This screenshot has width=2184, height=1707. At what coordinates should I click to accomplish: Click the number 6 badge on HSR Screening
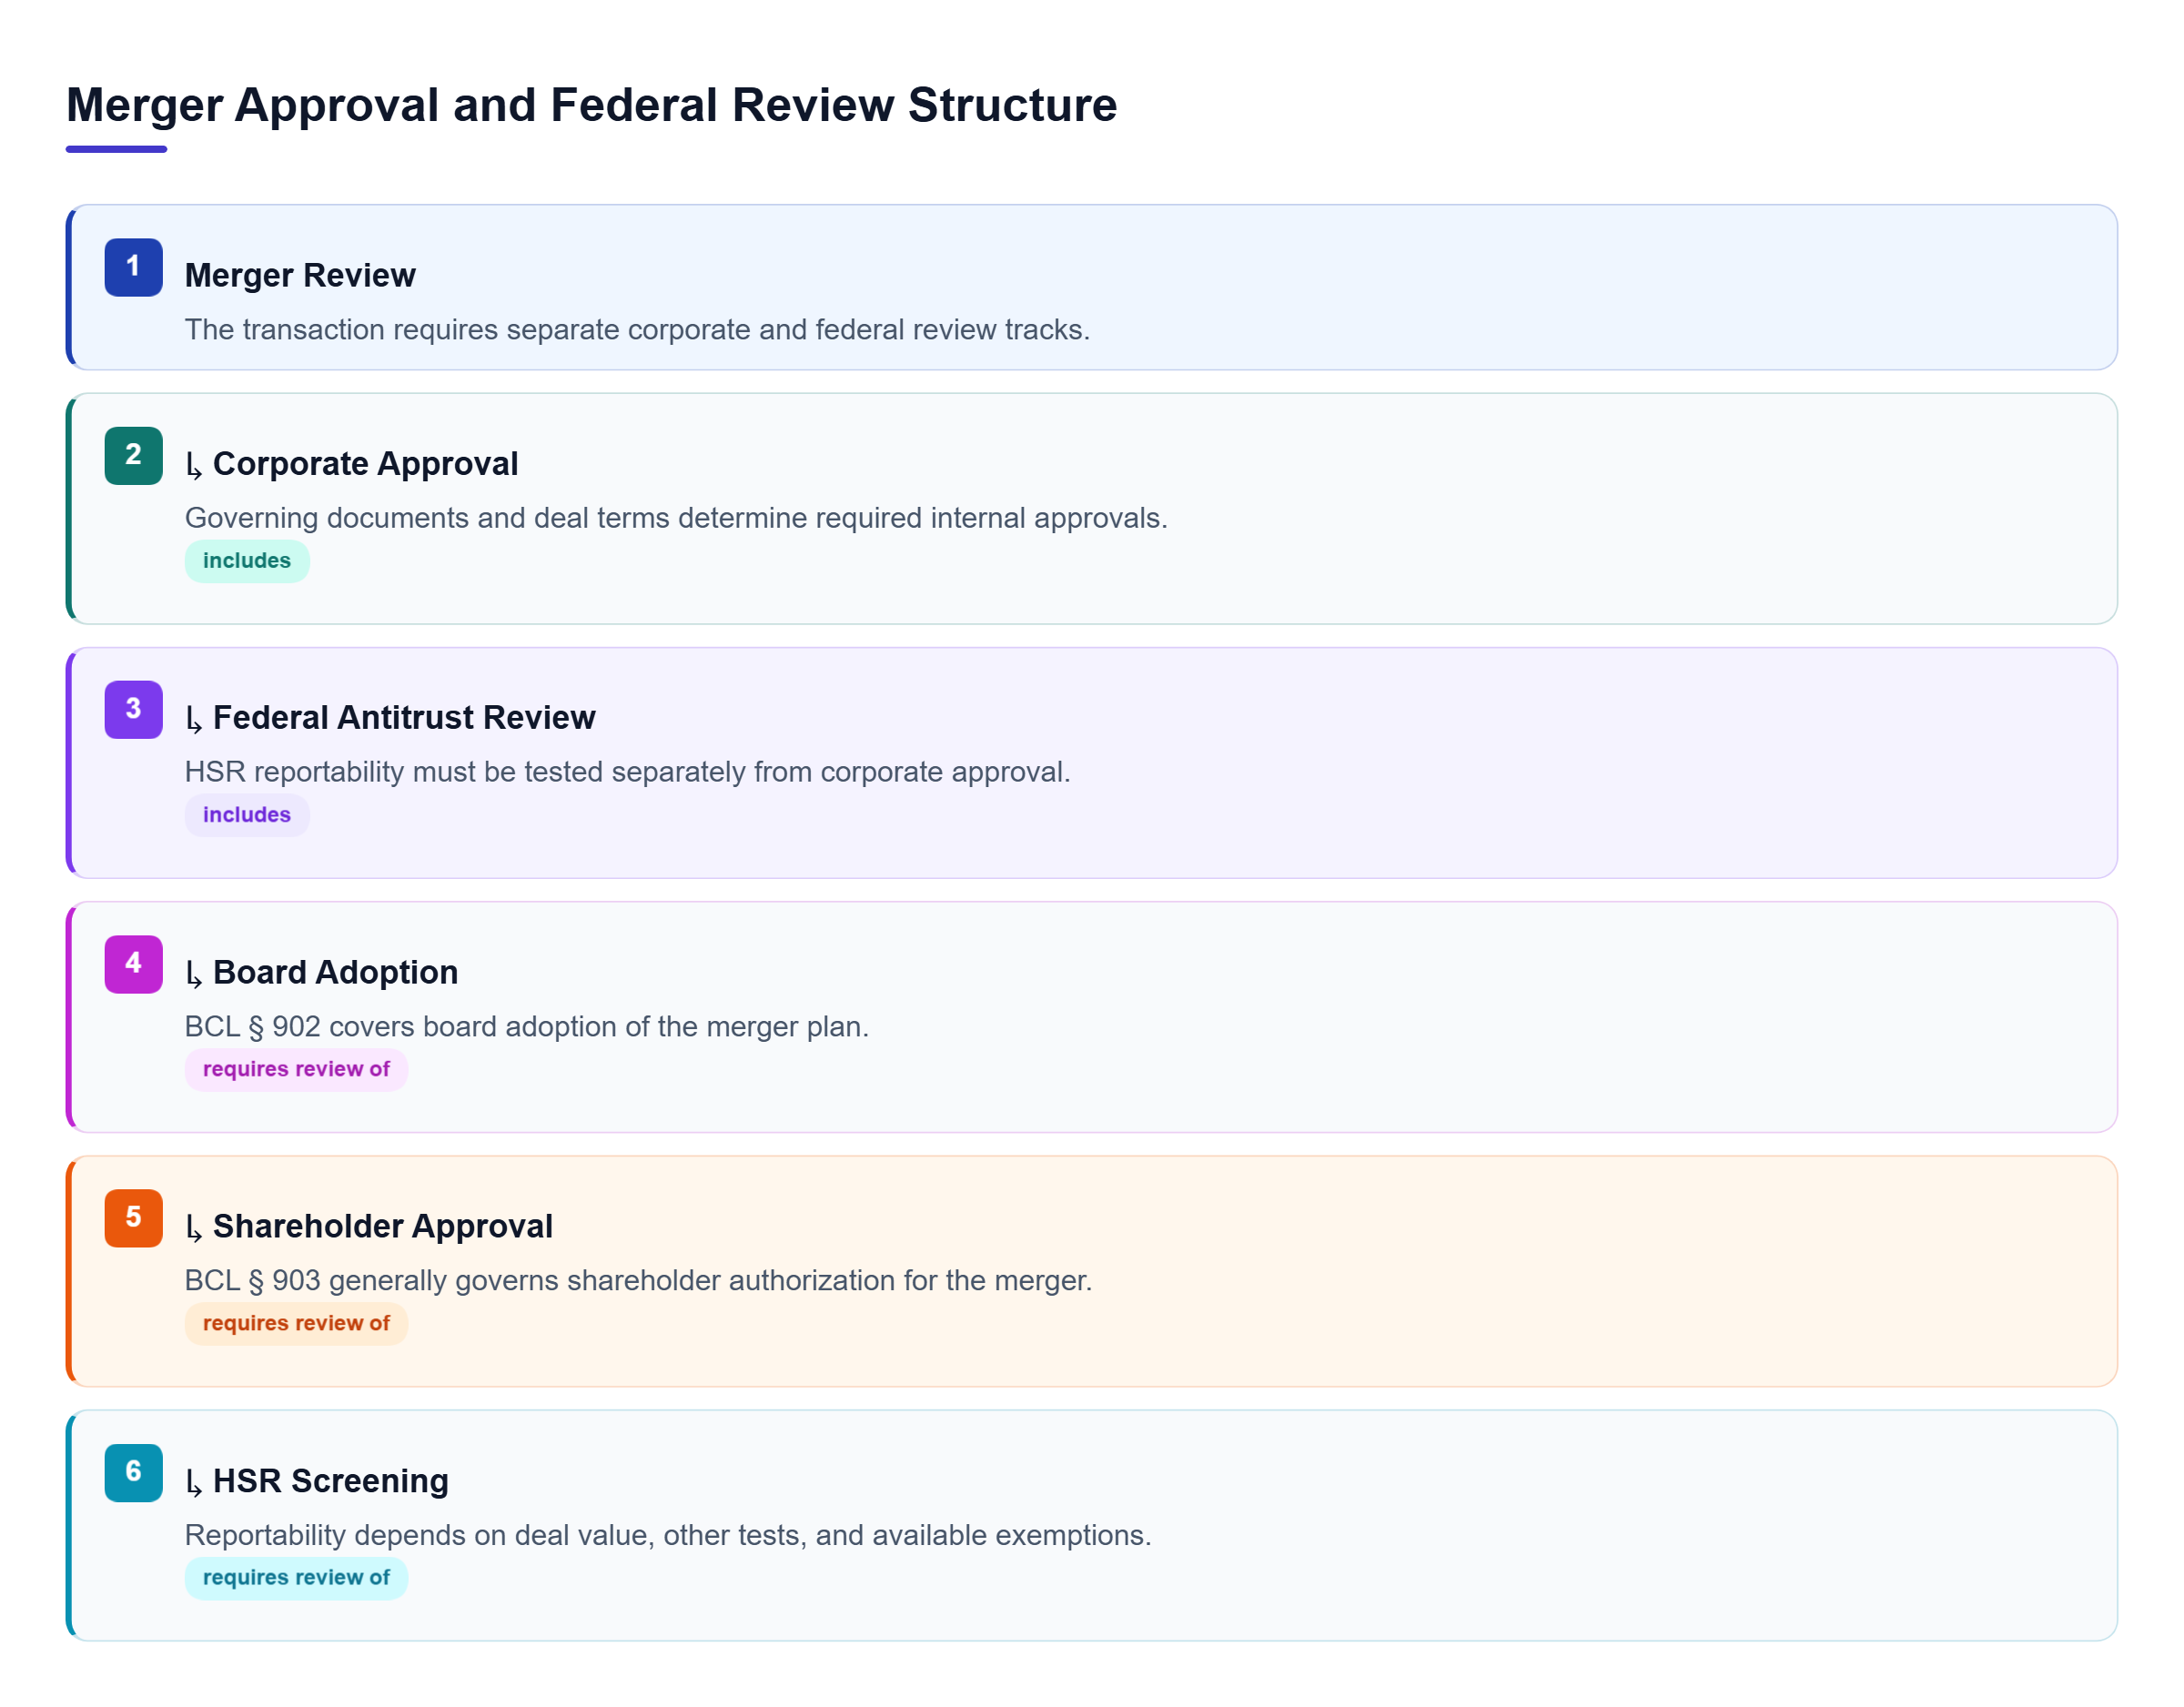(x=133, y=1472)
